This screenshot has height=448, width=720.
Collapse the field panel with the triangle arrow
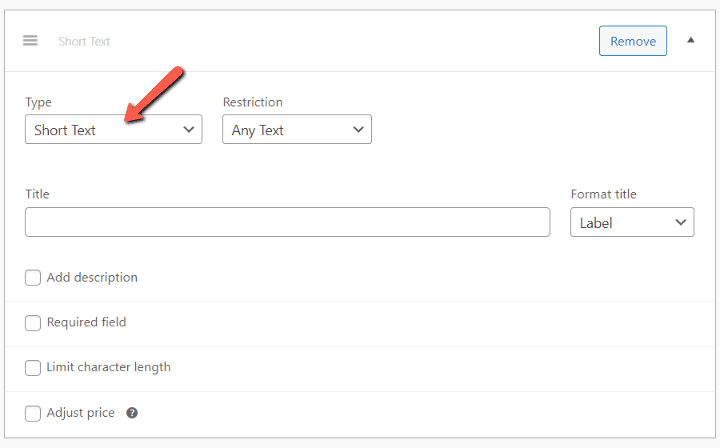click(x=690, y=41)
